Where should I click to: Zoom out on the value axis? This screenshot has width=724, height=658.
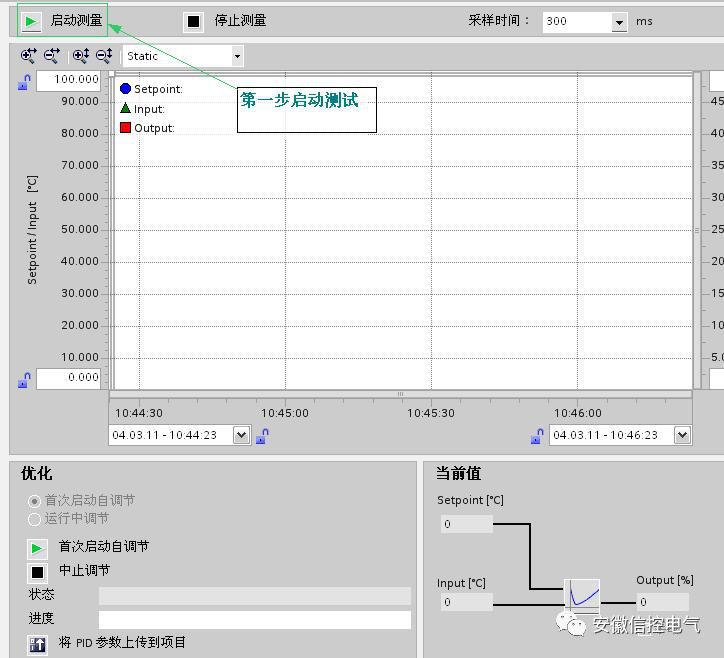point(104,56)
